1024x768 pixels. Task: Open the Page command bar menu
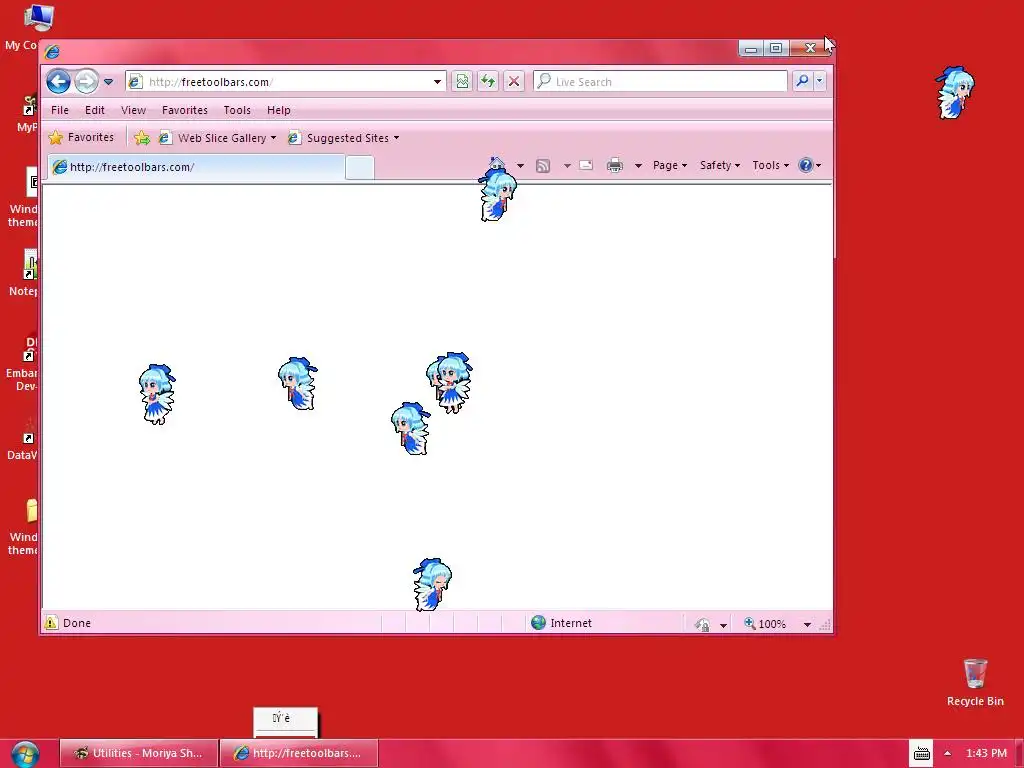click(669, 165)
